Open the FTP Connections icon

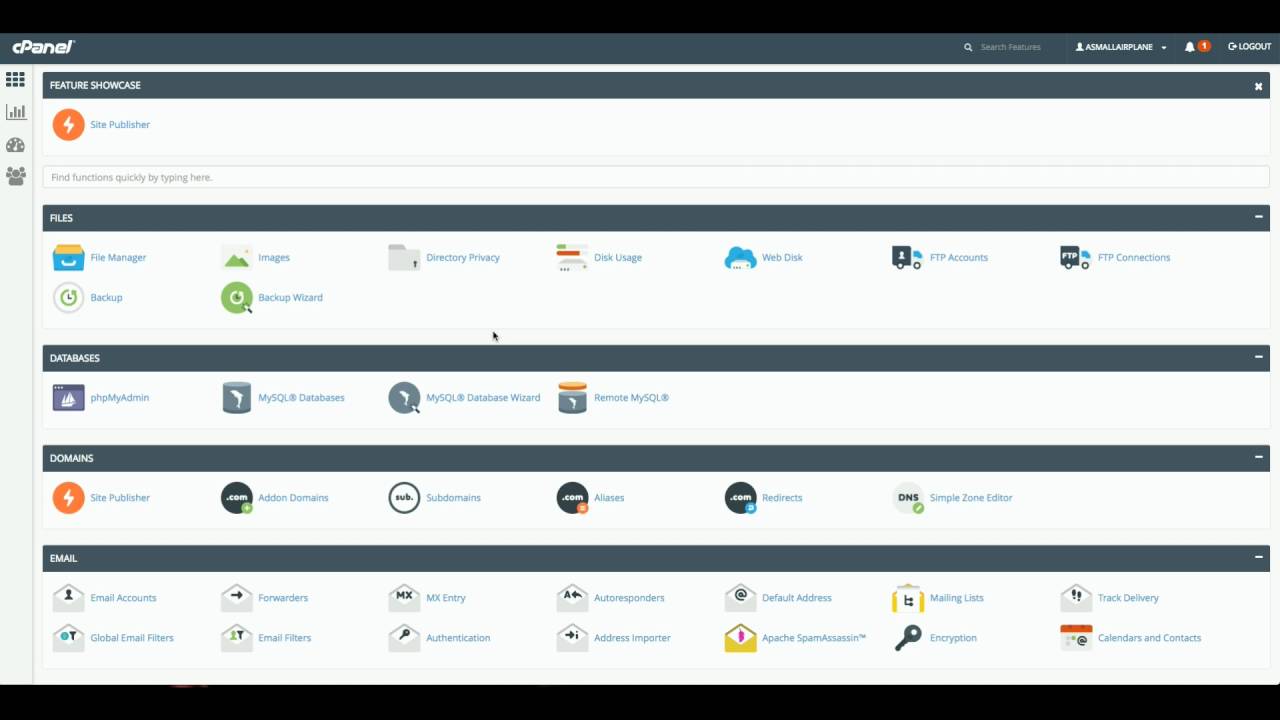1076,257
